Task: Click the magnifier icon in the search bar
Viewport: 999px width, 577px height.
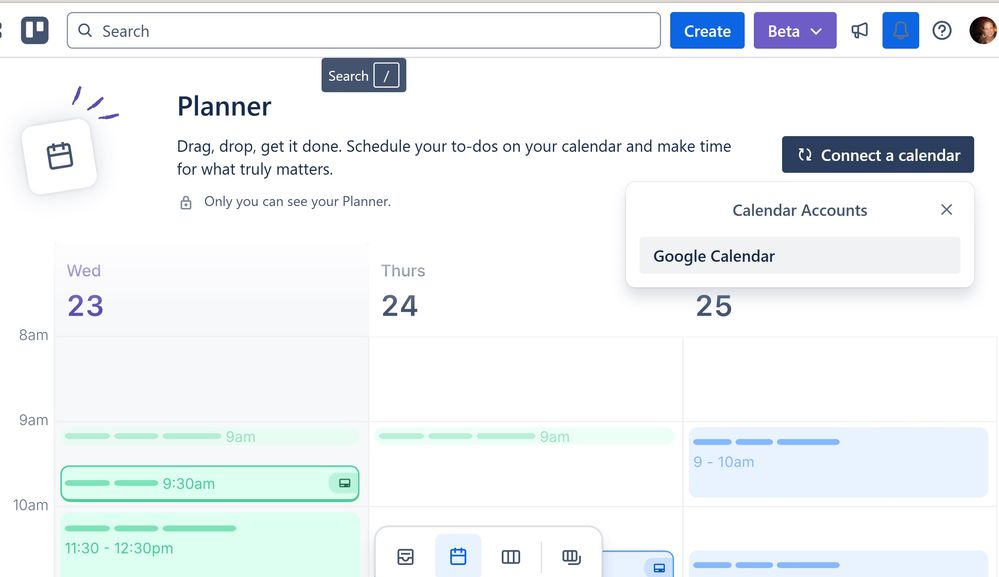Action: 85,31
